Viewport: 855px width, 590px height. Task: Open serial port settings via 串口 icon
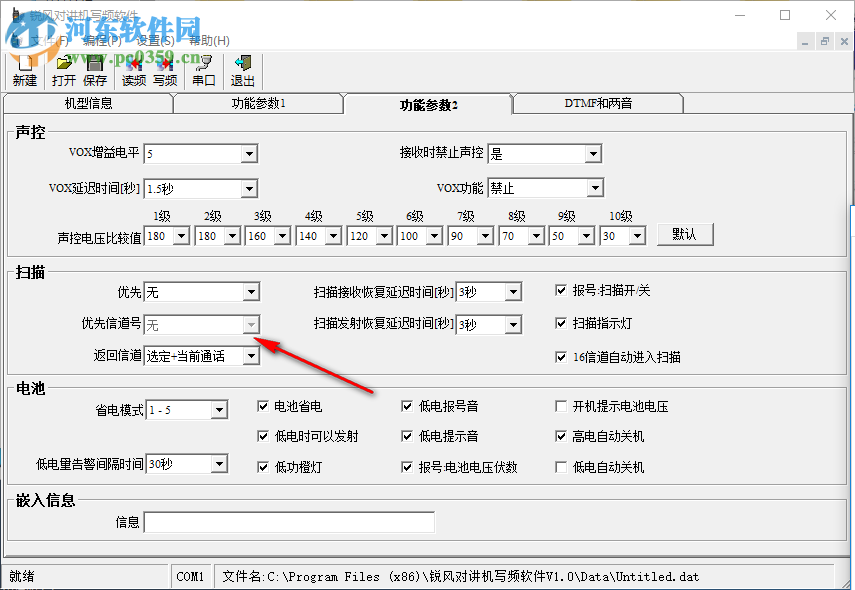coord(205,70)
